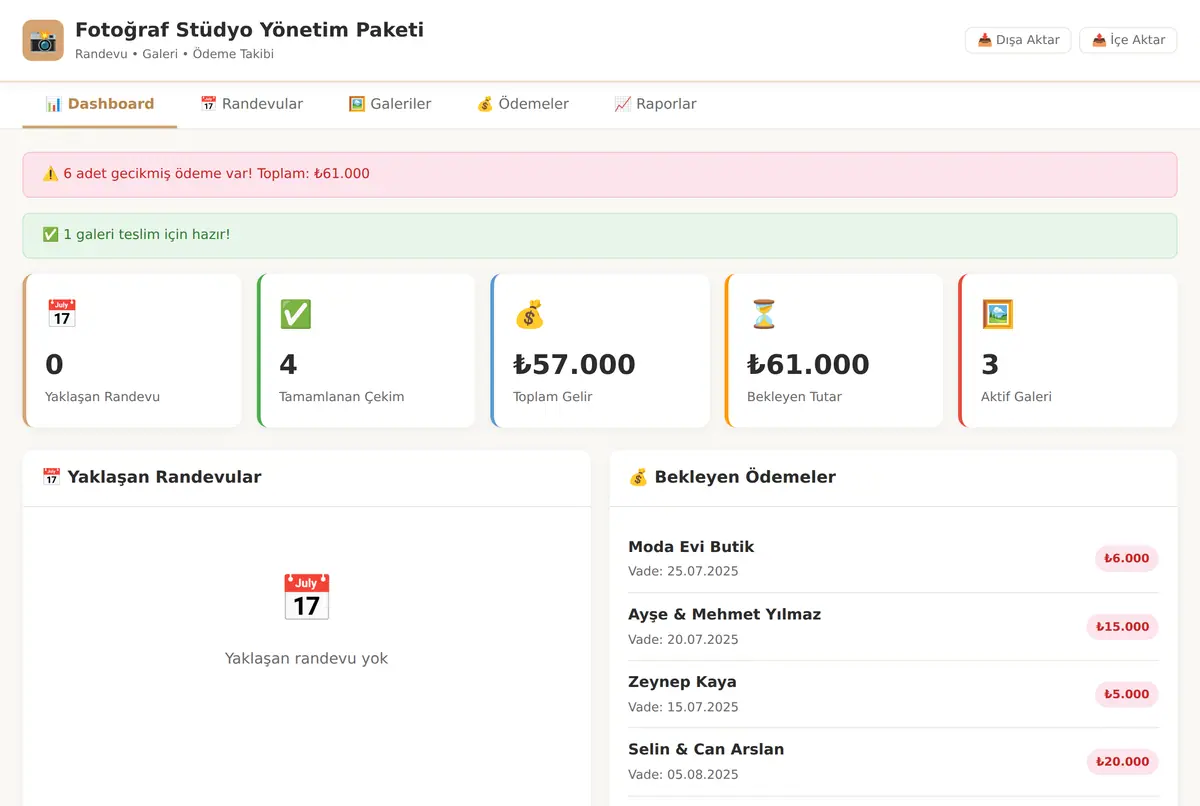
Task: Click the Dışa Aktar export button
Action: (1018, 40)
